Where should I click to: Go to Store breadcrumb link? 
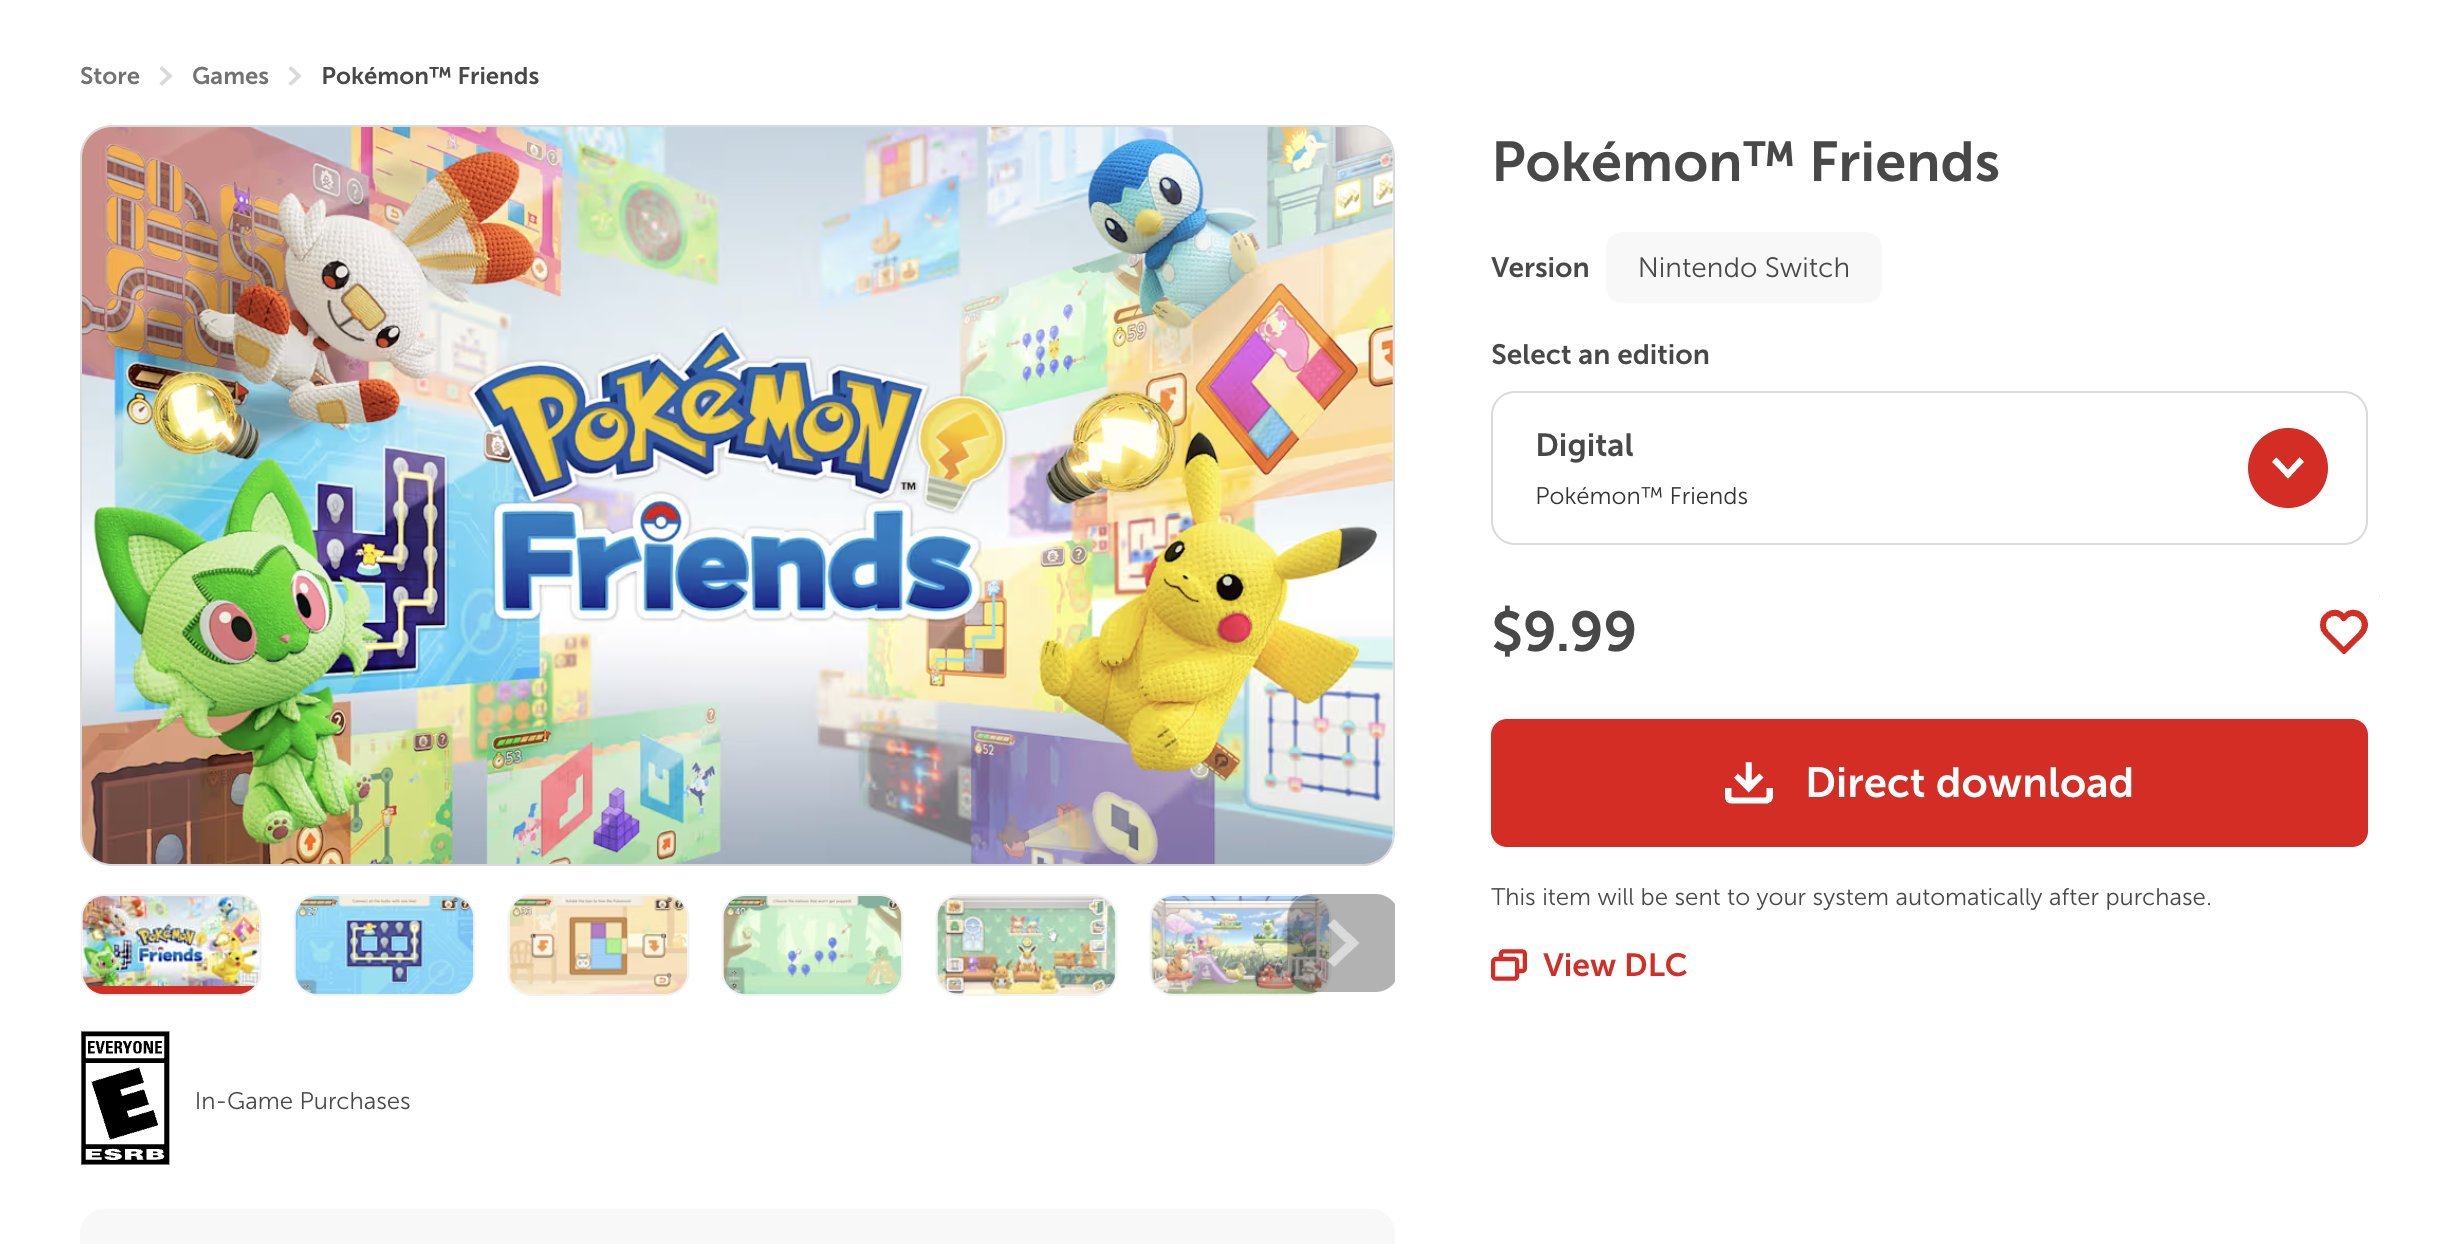[x=110, y=76]
